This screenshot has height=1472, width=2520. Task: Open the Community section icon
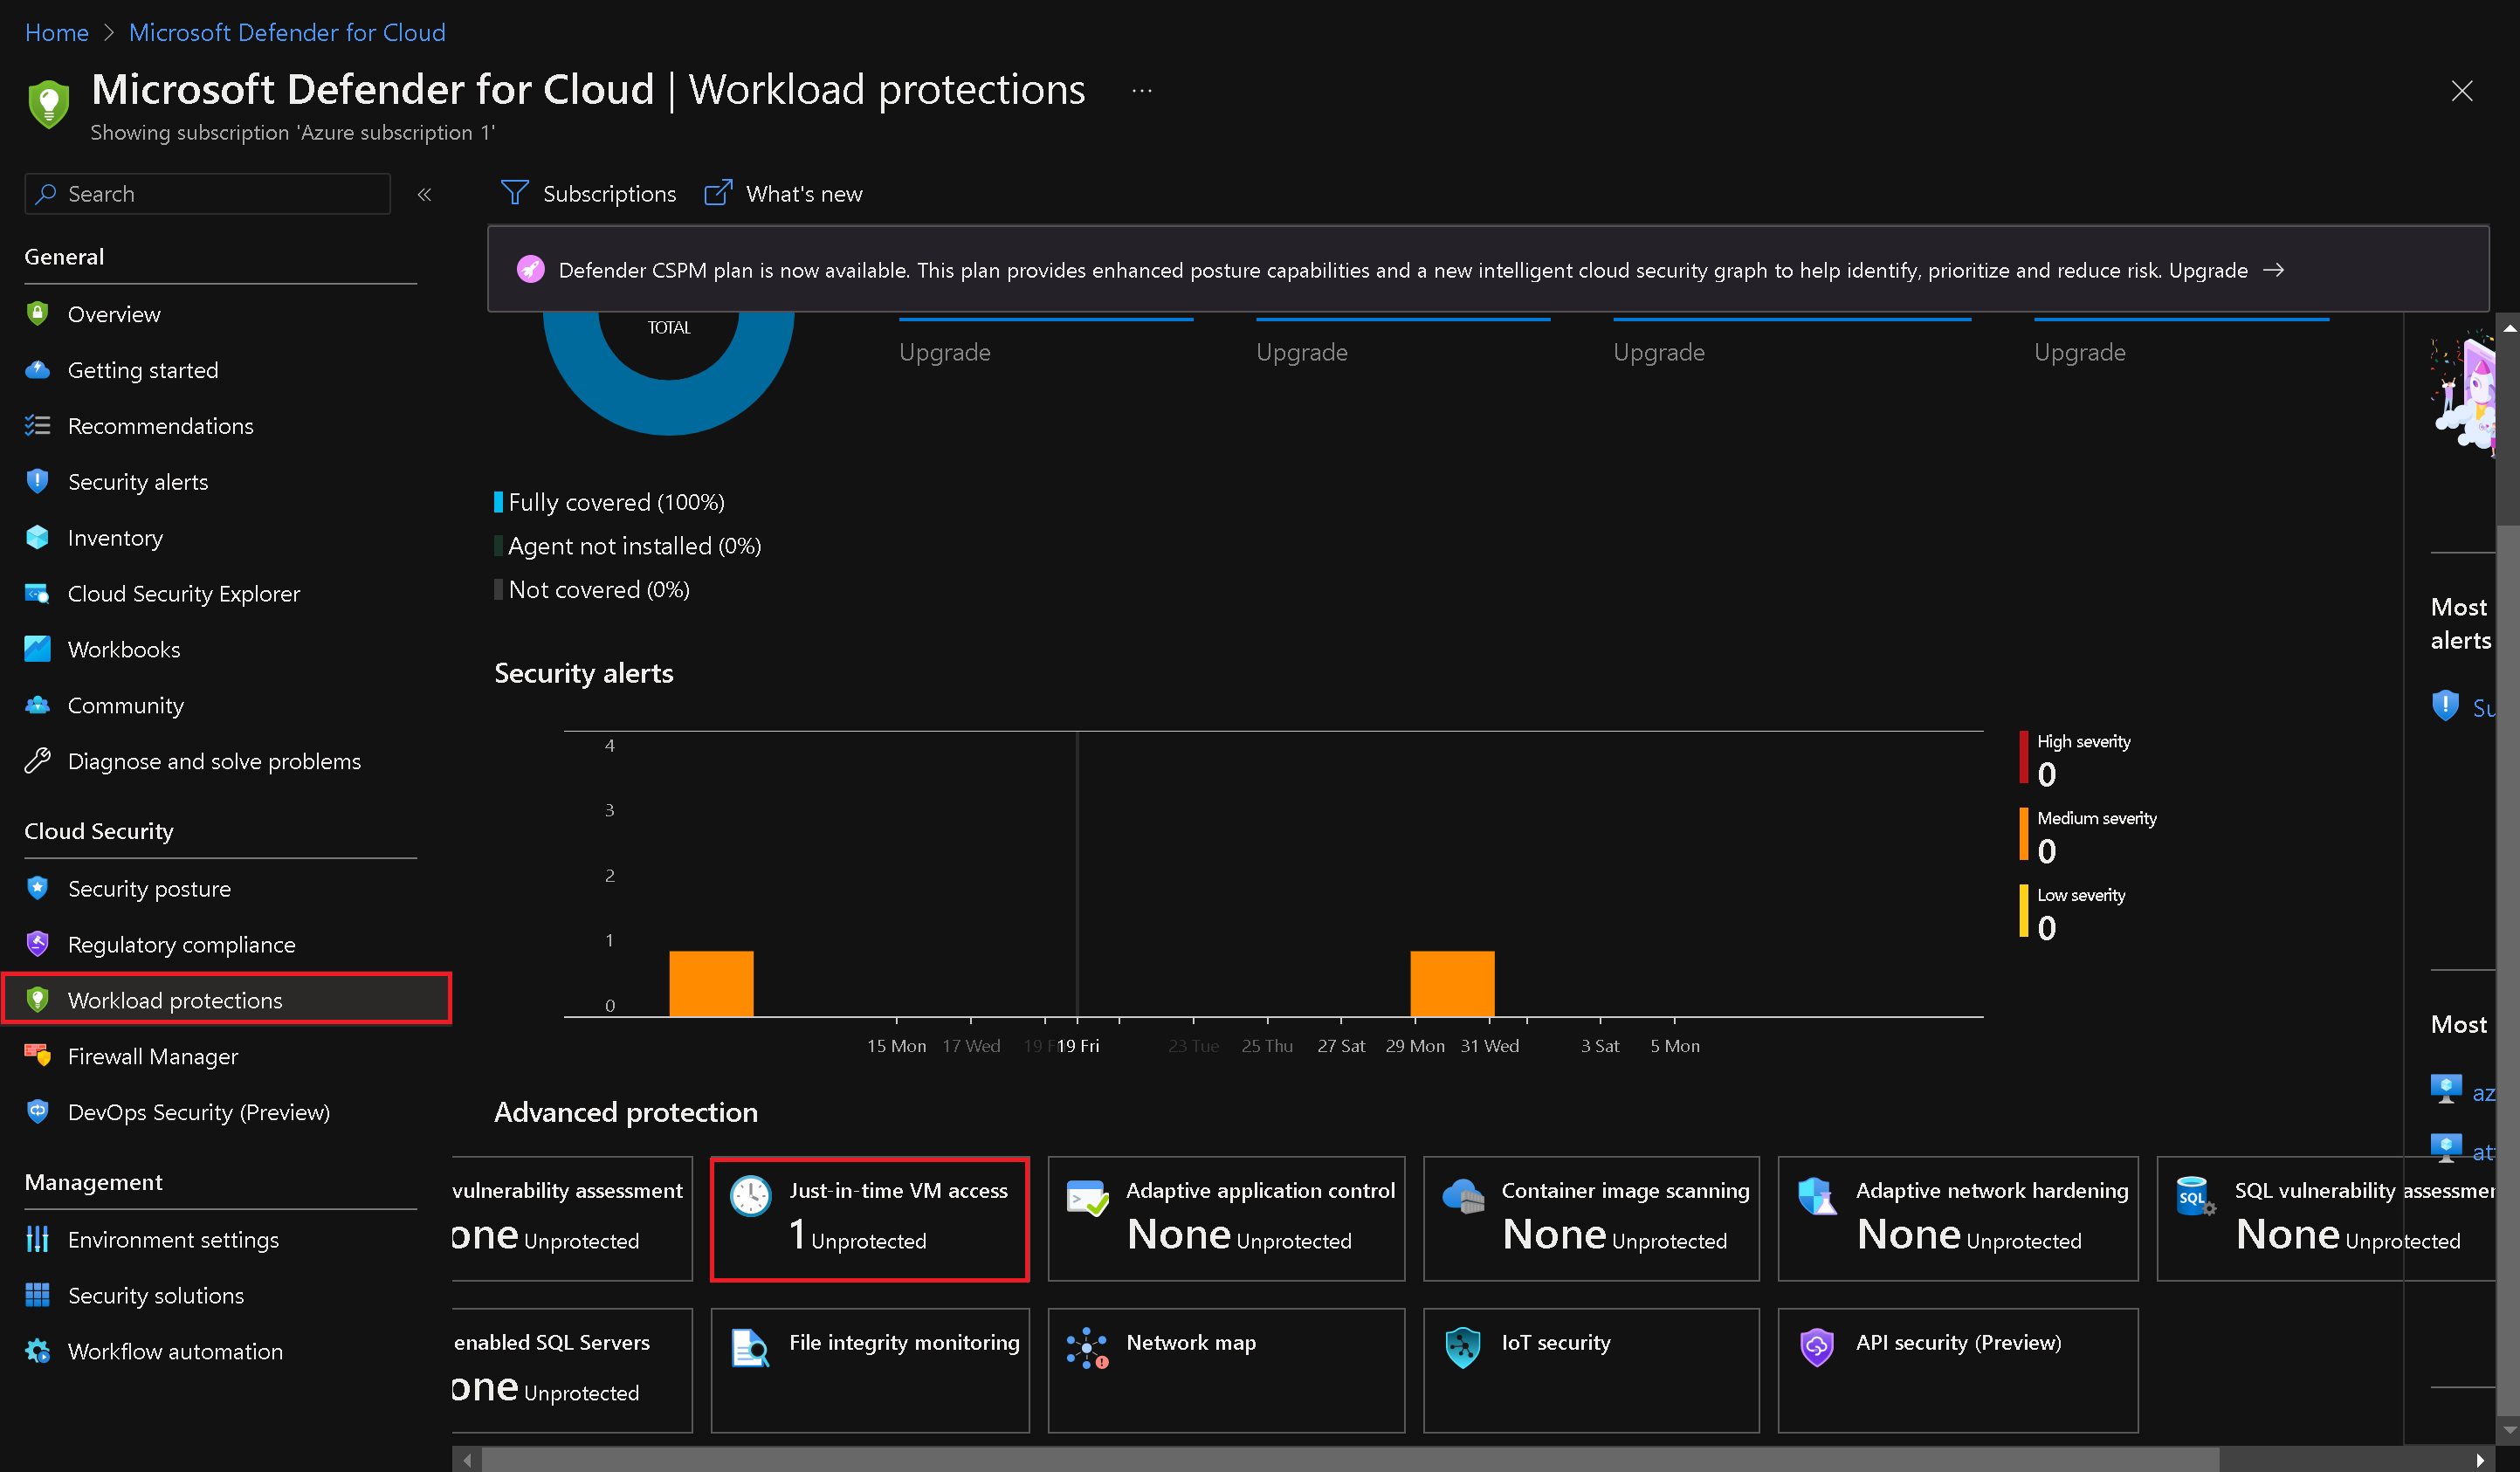click(x=37, y=705)
